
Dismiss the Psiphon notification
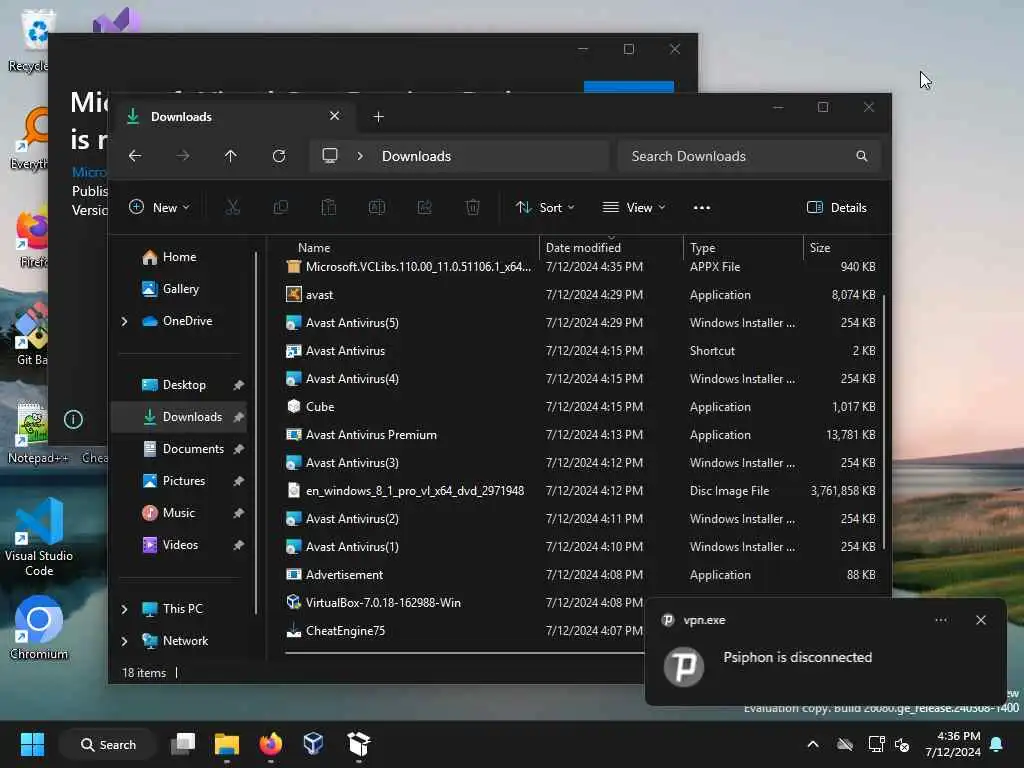coord(981,620)
